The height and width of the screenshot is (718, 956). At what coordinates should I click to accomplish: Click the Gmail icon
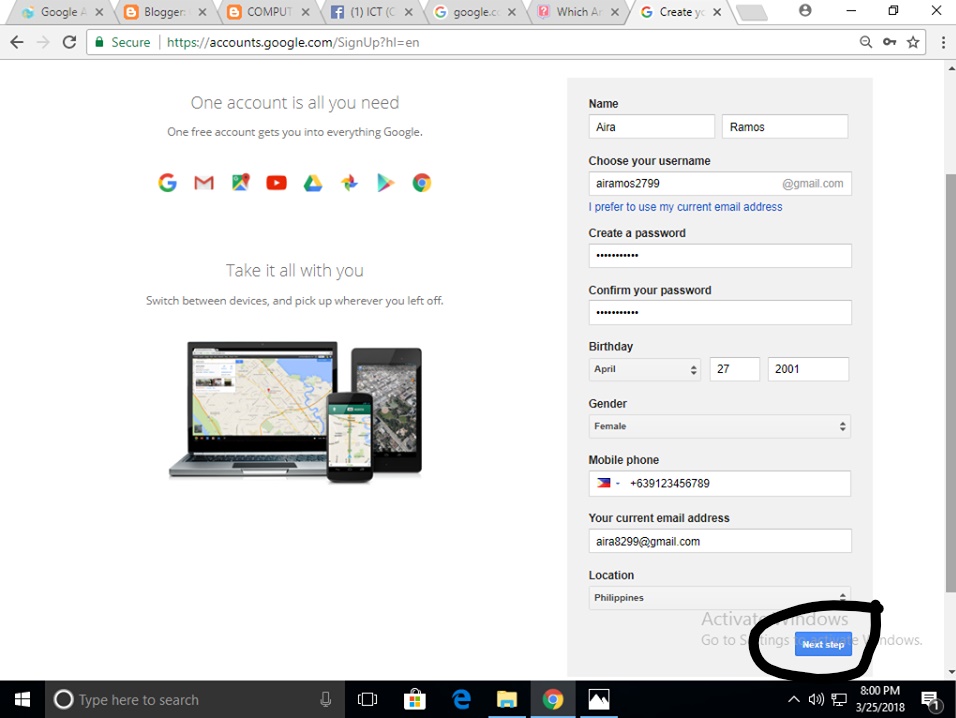[x=203, y=182]
